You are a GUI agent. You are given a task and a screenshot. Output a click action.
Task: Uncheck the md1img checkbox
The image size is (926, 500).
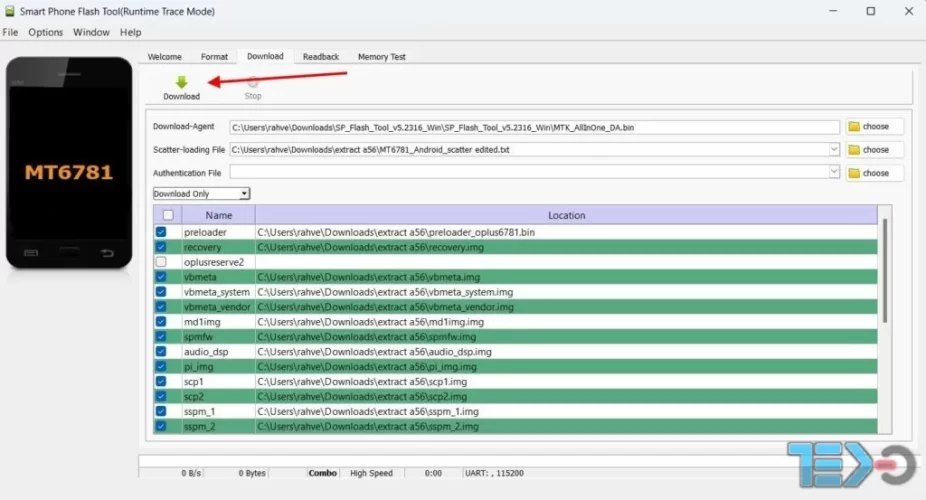click(x=161, y=322)
